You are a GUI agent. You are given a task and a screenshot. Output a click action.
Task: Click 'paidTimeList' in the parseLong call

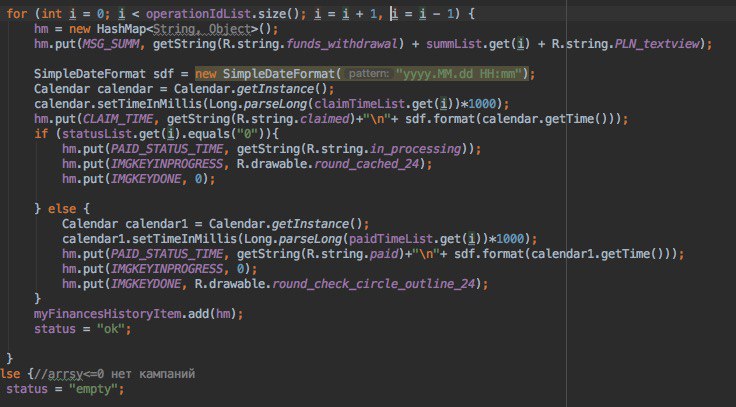[391, 238]
